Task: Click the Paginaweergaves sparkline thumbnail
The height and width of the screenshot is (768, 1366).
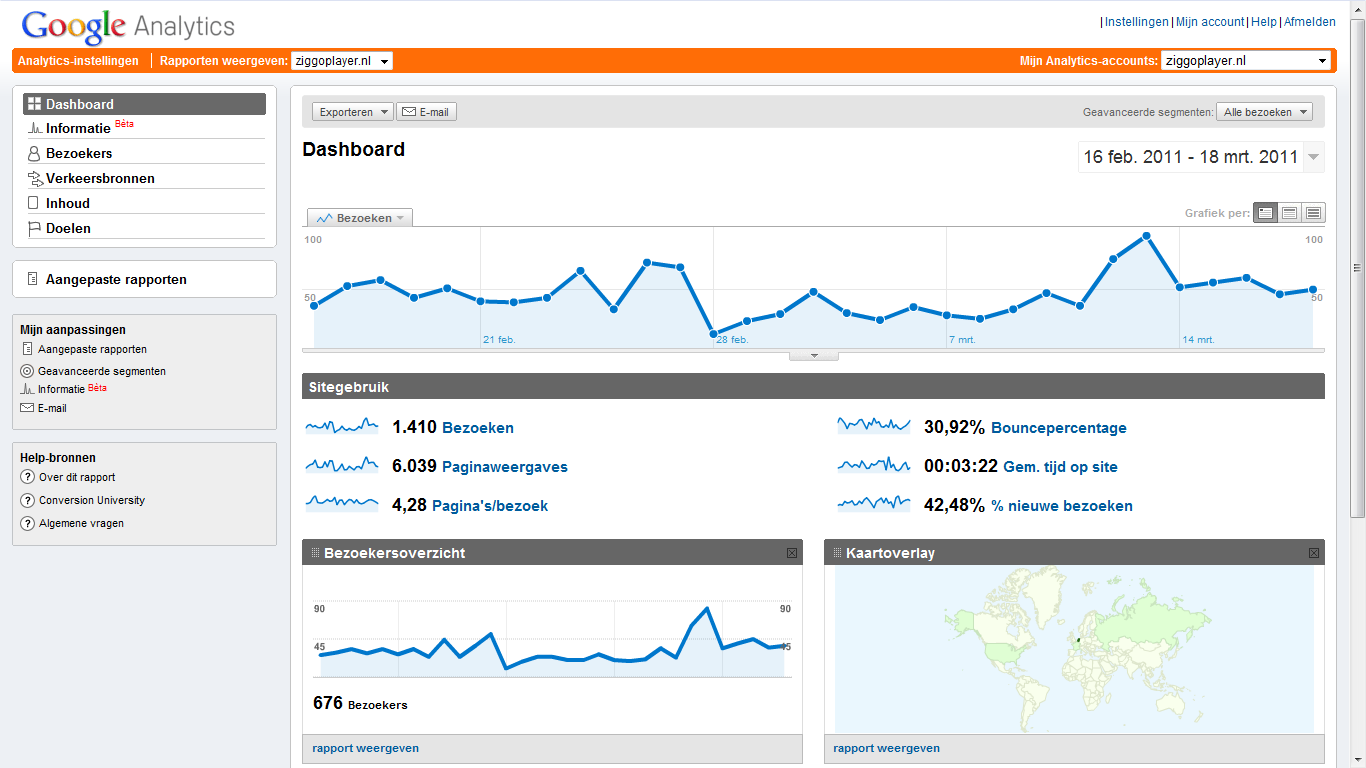Action: click(x=342, y=466)
